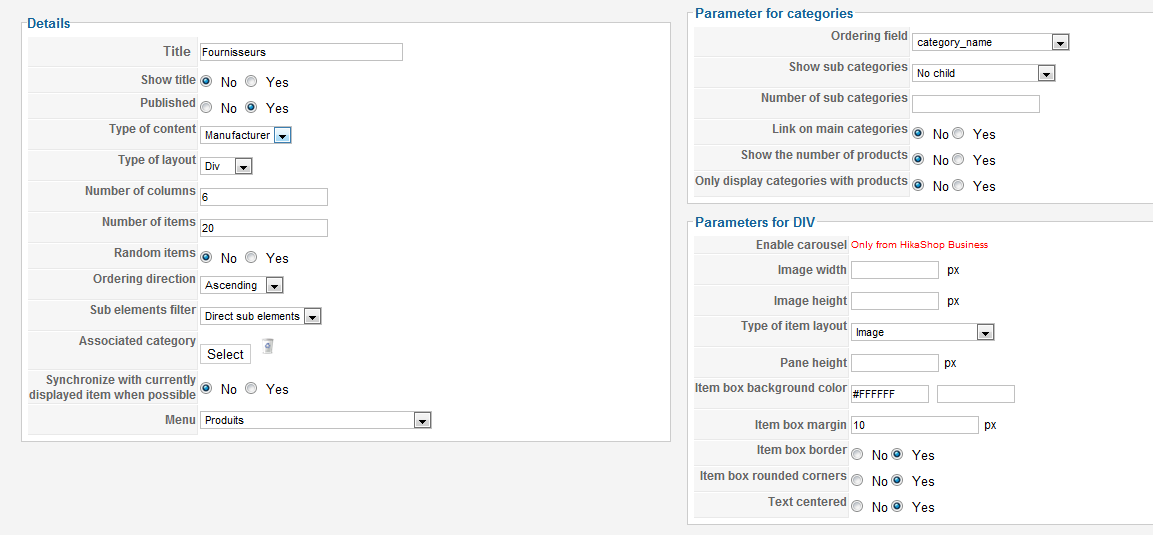Open the Type of item layout dropdown
Screen dimensions: 1153x535
point(923,332)
